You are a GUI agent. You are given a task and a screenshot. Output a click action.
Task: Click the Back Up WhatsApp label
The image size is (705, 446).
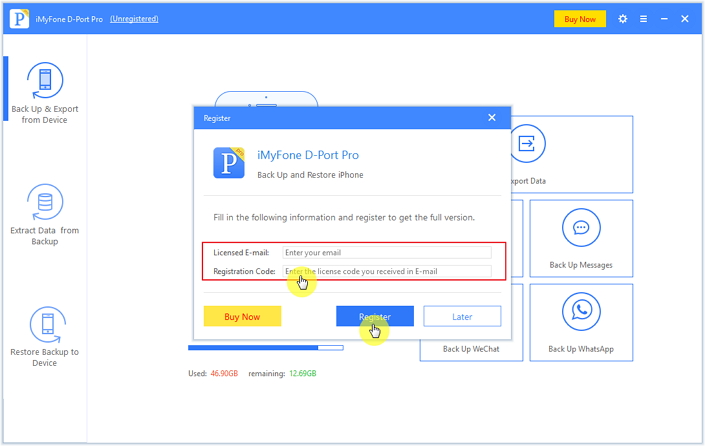(581, 349)
